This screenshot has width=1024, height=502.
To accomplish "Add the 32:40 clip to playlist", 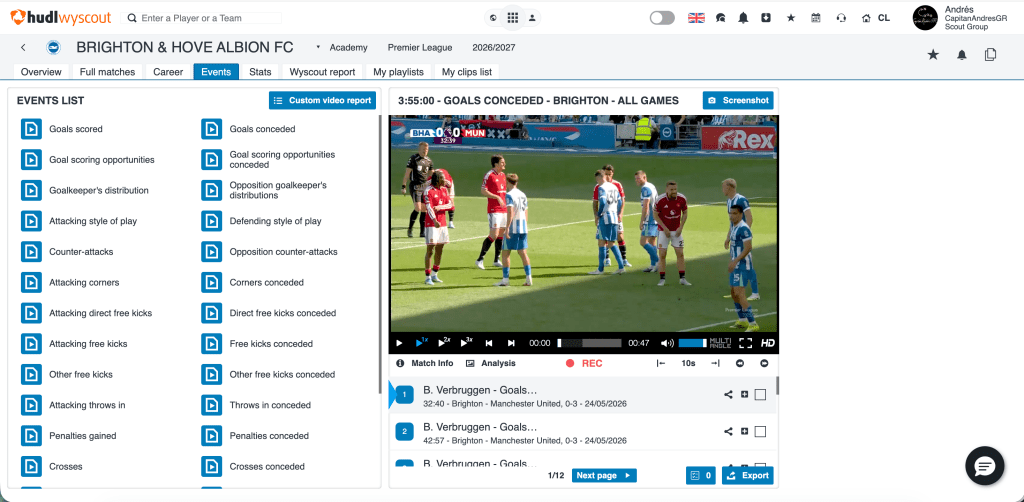I will click(x=744, y=394).
